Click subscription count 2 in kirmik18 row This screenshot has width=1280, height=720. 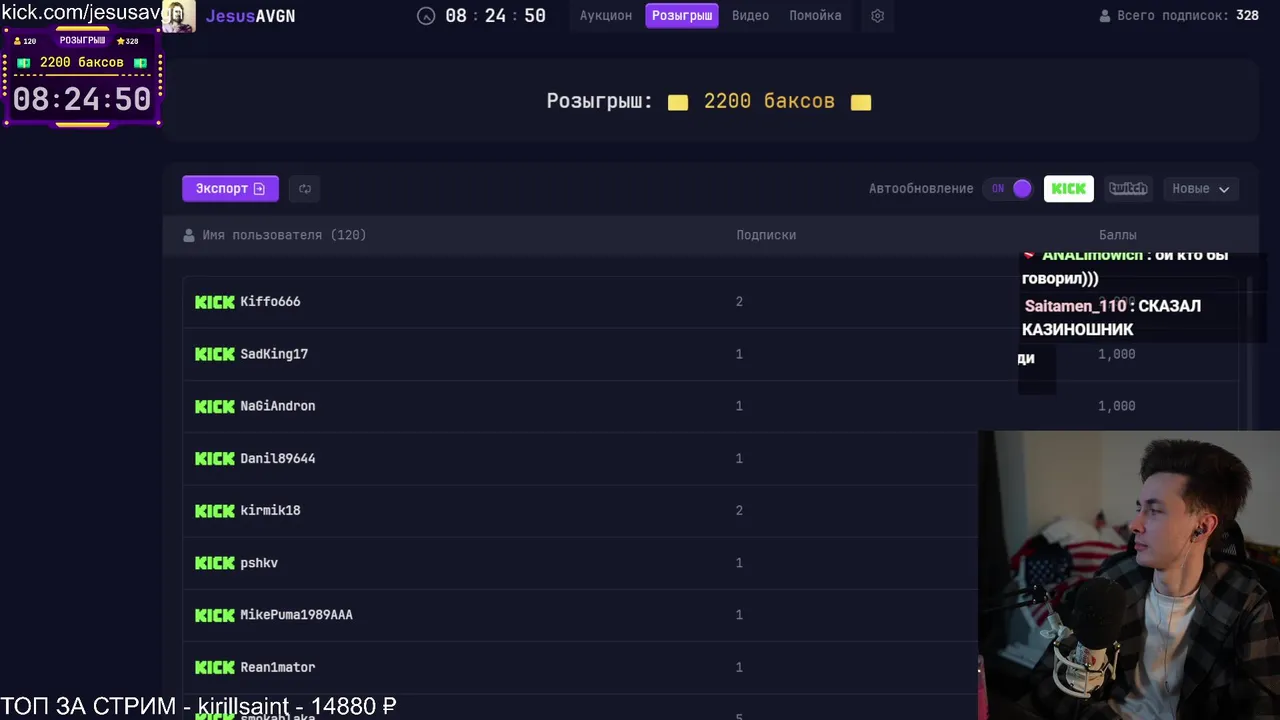point(739,510)
